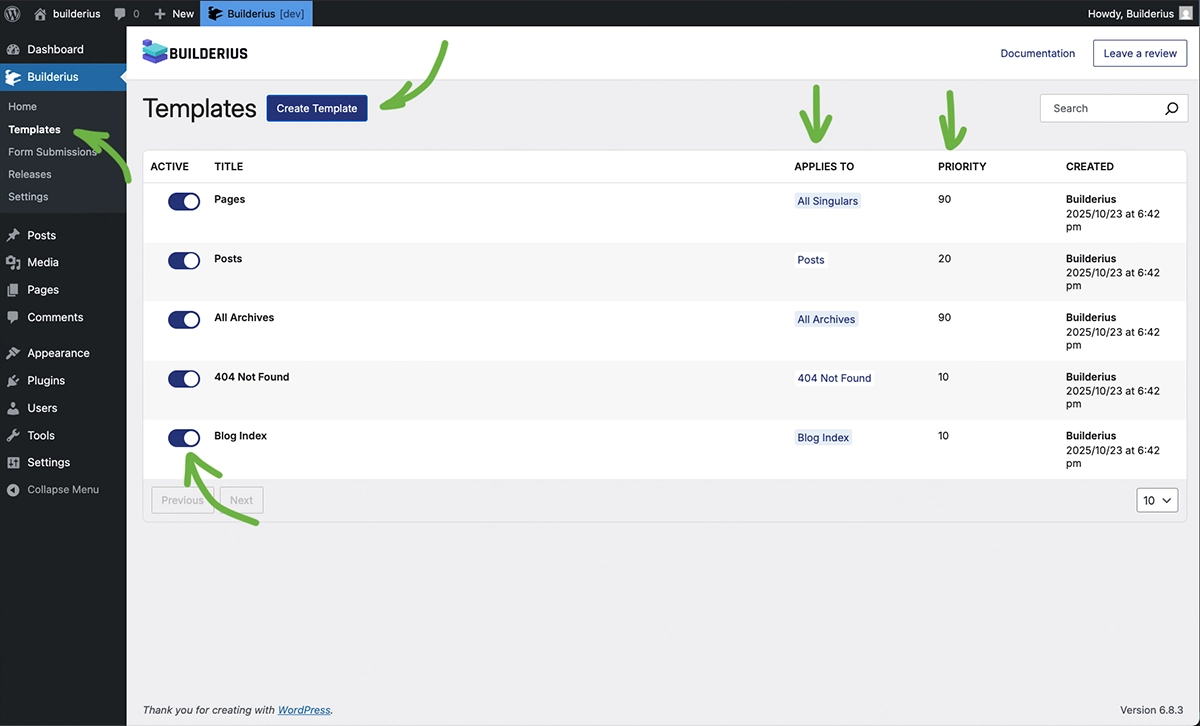
Task: Click the Builderius logo in the page header
Action: click(x=195, y=51)
